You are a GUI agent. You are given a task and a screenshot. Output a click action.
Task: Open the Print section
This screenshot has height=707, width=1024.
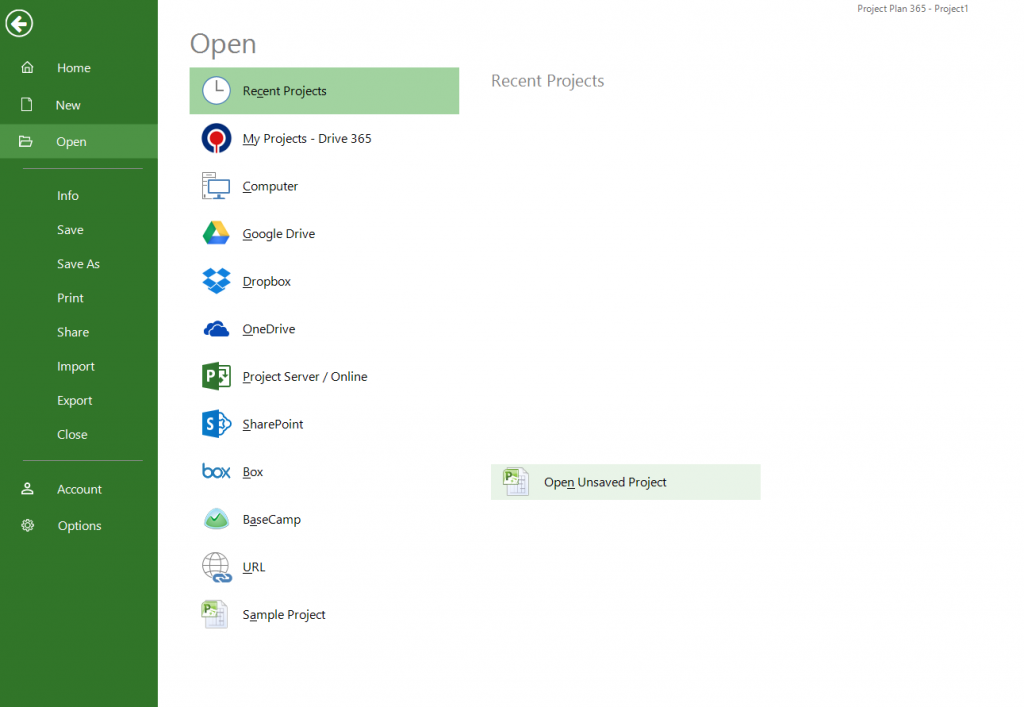[x=70, y=297]
